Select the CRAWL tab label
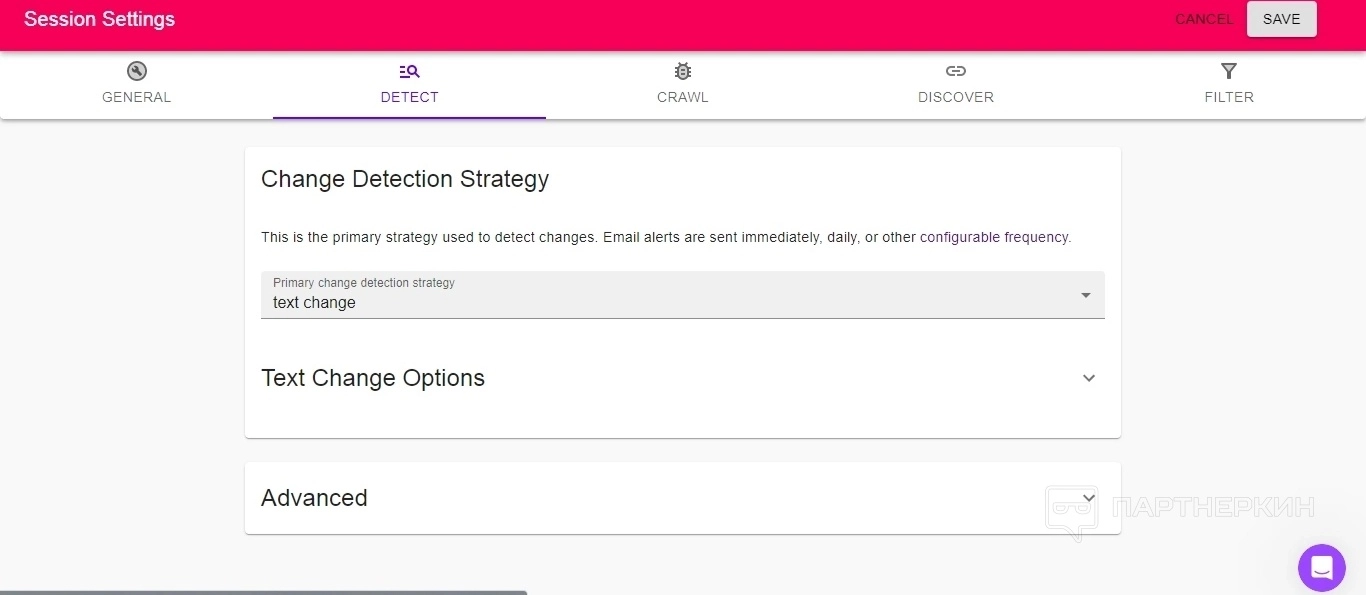 pyautogui.click(x=683, y=97)
